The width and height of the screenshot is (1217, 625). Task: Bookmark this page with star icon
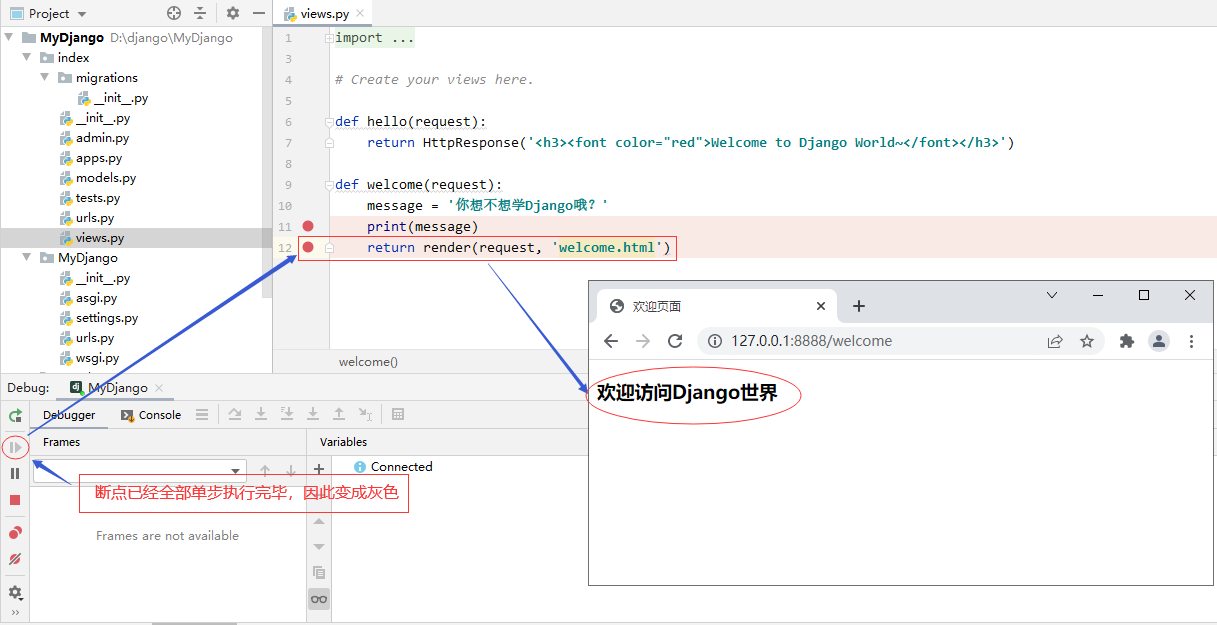pos(1087,341)
